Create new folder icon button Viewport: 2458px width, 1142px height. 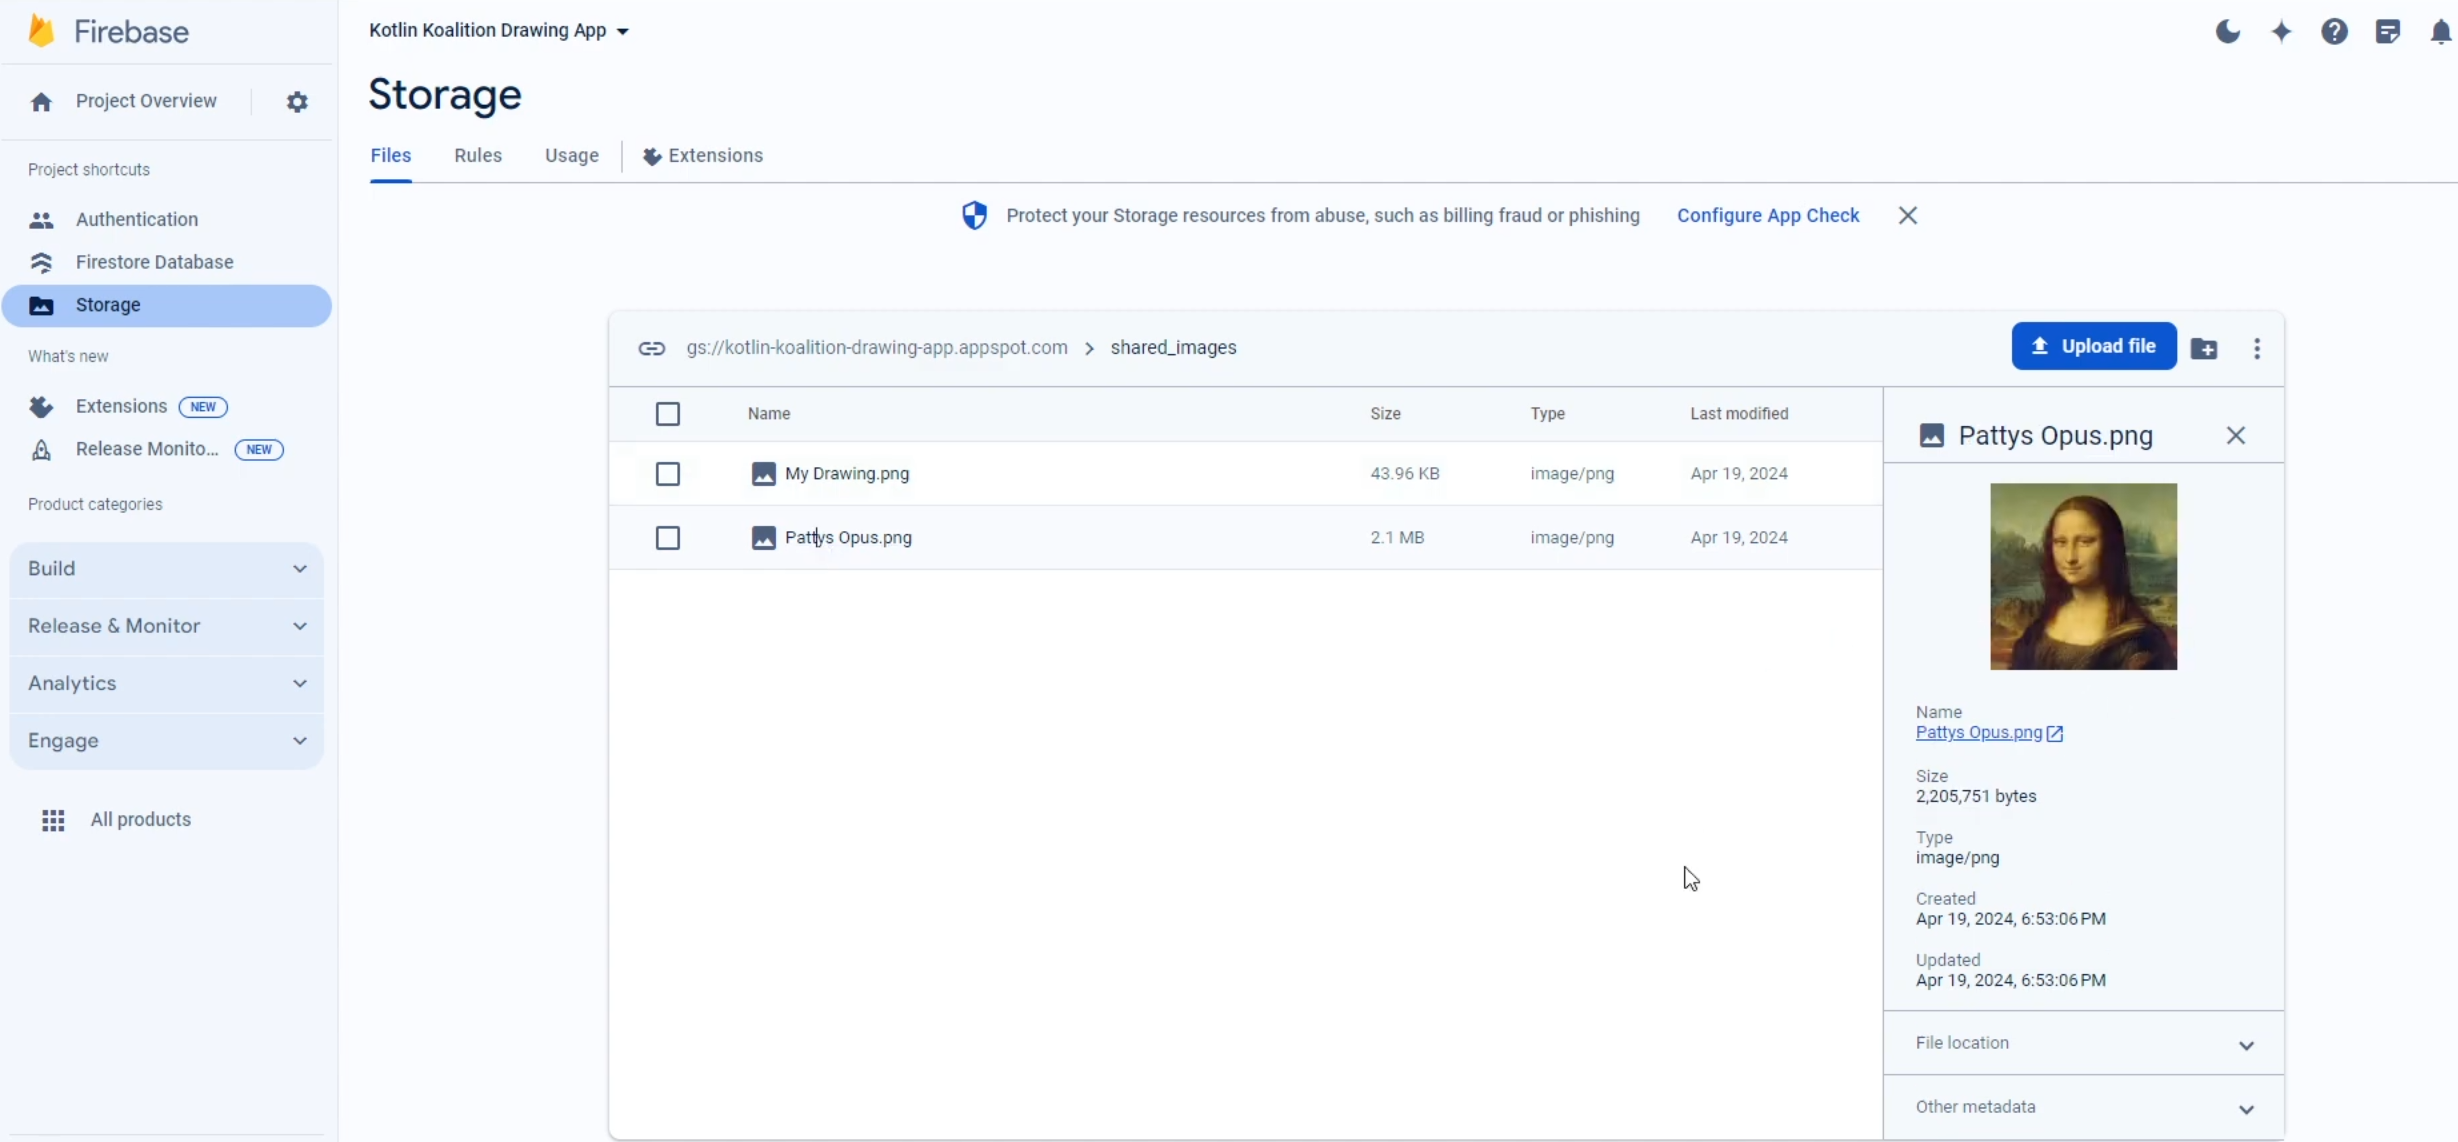point(2204,348)
